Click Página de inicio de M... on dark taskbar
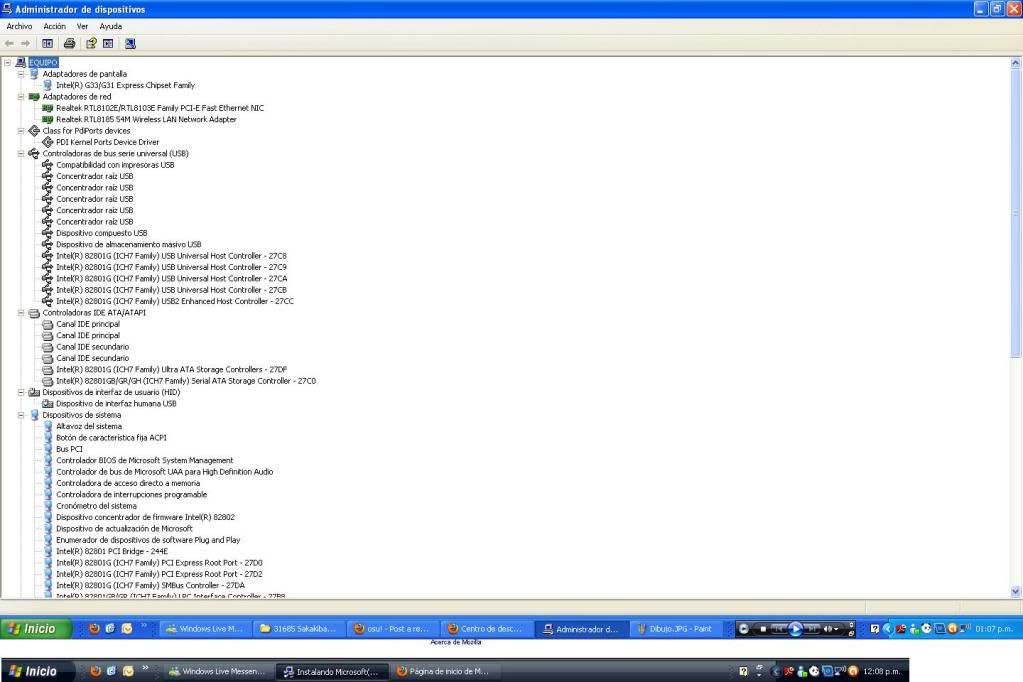Viewport: 1023px width, 682px height. point(446,671)
